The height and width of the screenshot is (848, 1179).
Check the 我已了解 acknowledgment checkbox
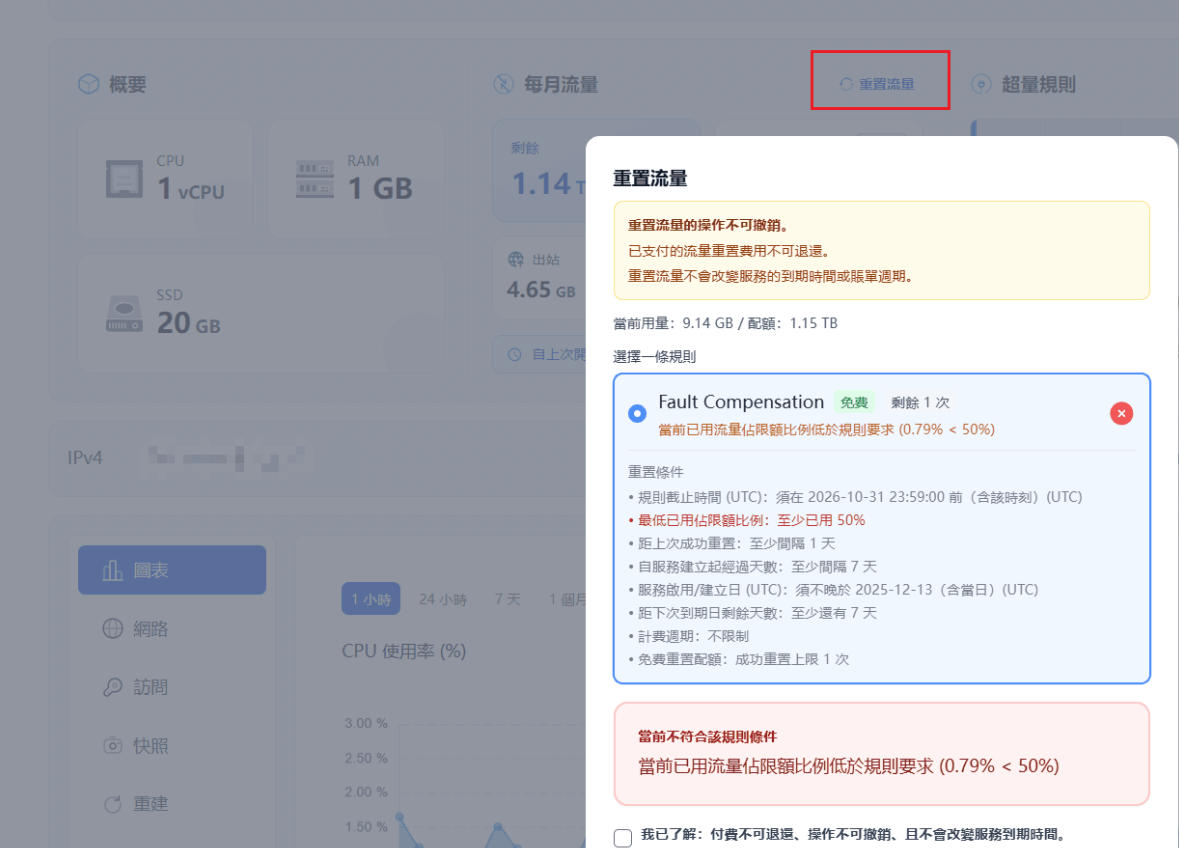(x=623, y=838)
